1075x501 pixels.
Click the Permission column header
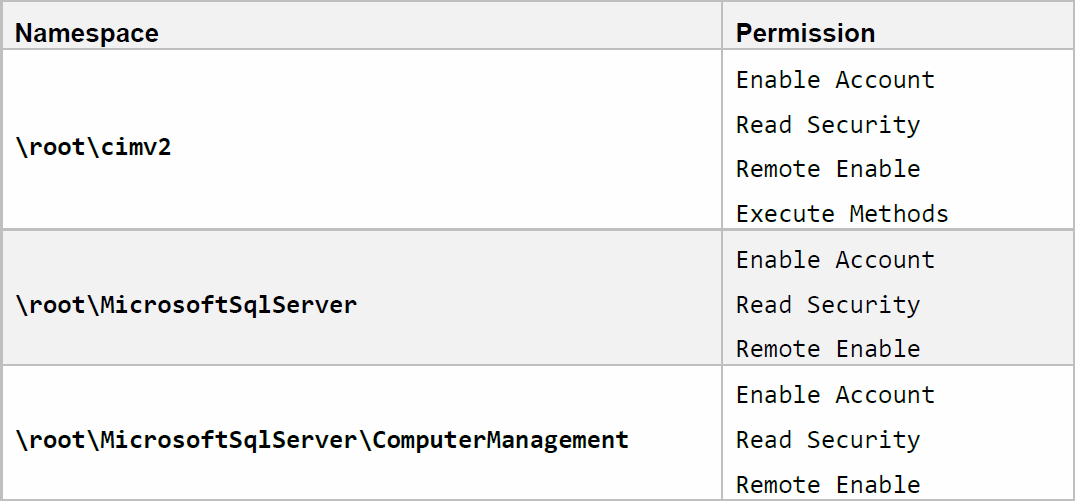point(805,33)
